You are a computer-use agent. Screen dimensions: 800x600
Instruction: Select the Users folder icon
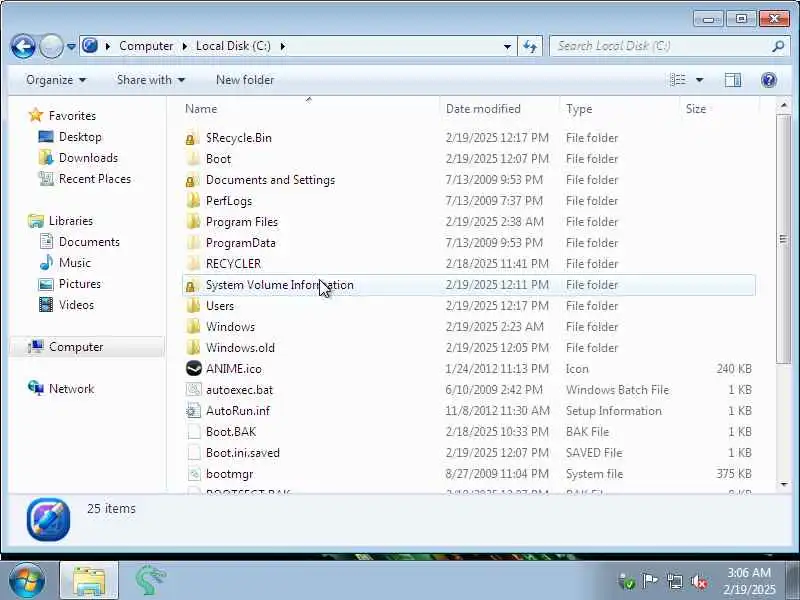[x=193, y=306]
